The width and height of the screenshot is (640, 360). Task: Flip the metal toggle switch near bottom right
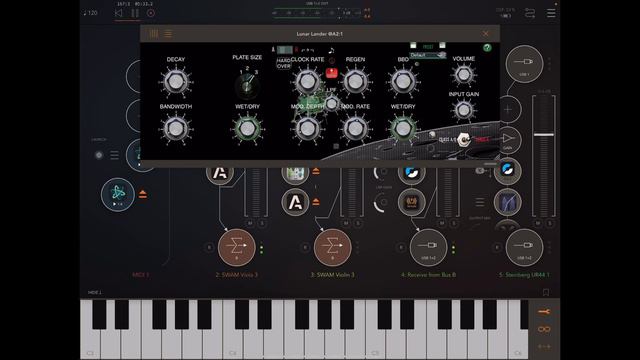[463, 140]
